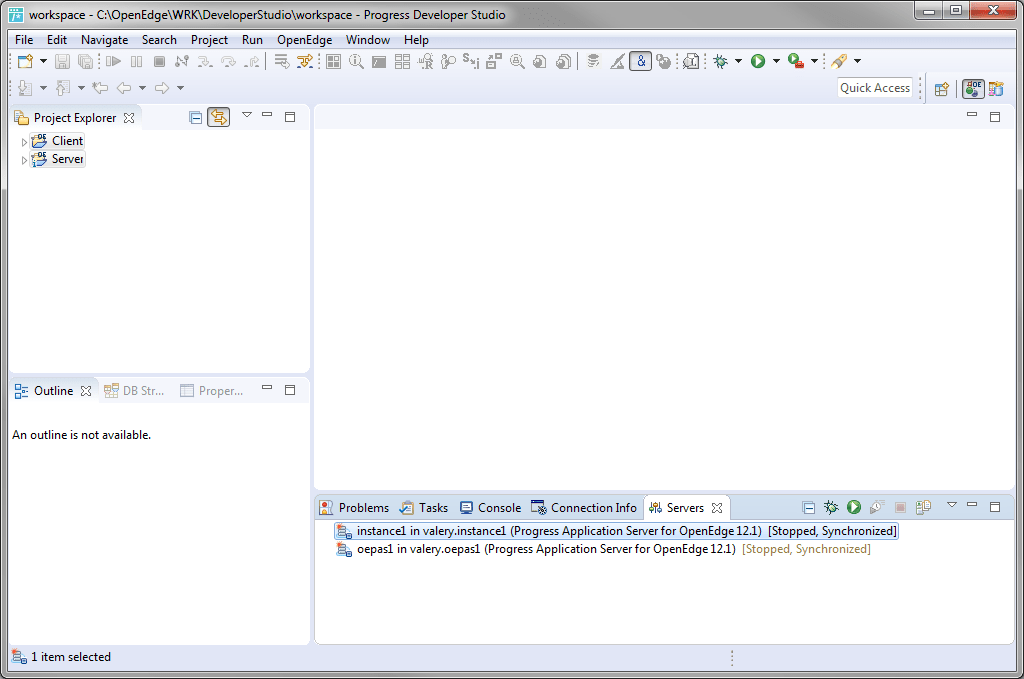Screen dimensions: 1024x679
Task: Expand the Server project node
Action: [x=24, y=160]
